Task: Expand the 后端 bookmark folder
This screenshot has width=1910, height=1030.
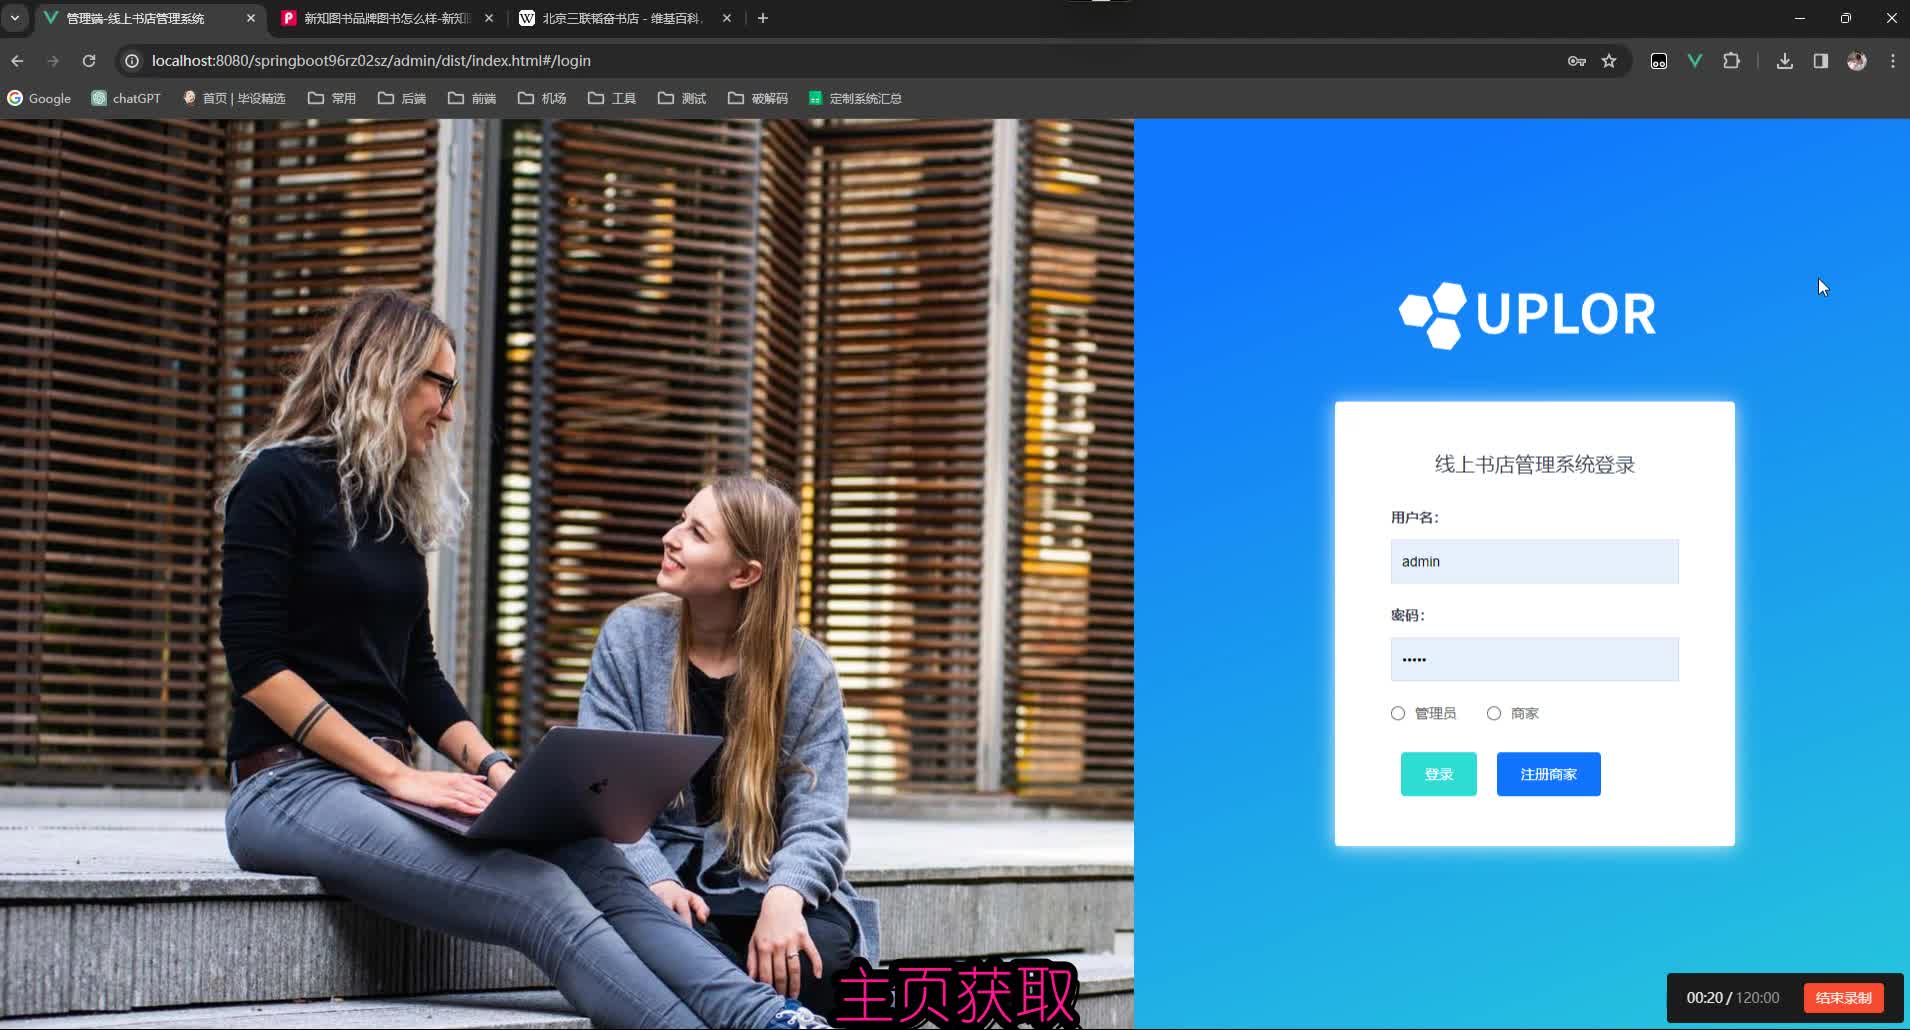Action: tap(402, 98)
